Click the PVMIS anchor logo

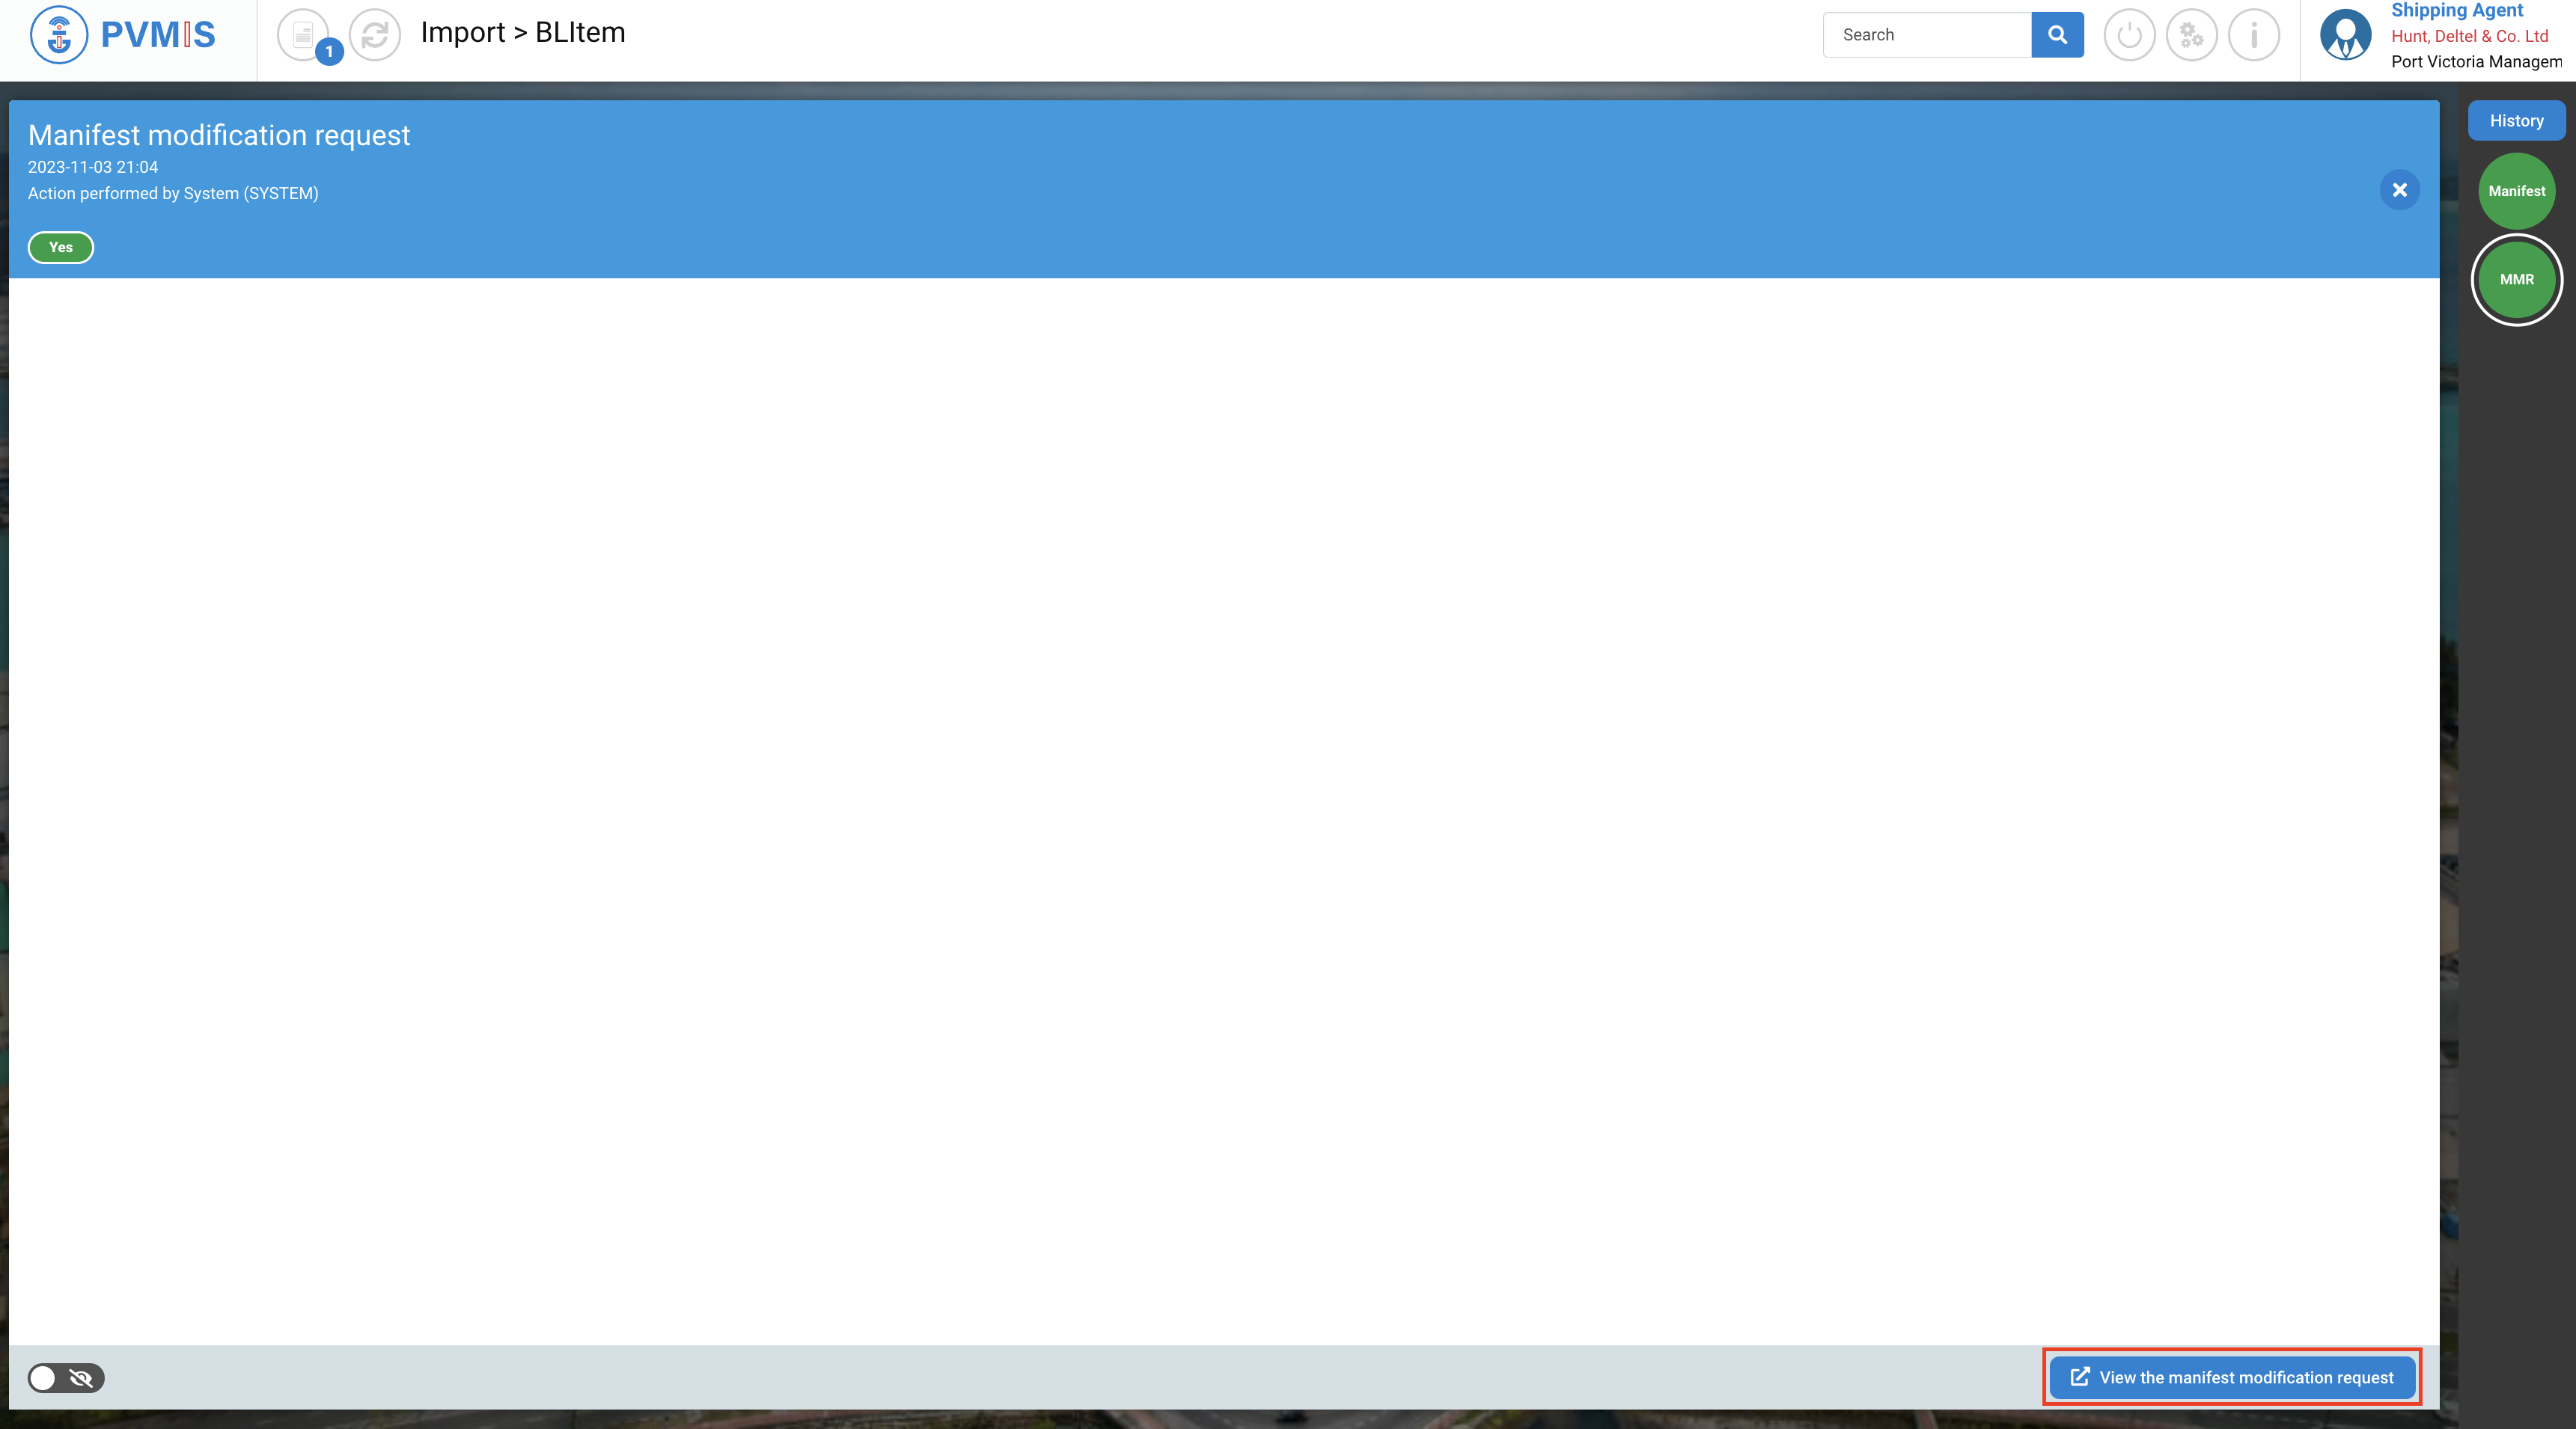click(x=59, y=35)
